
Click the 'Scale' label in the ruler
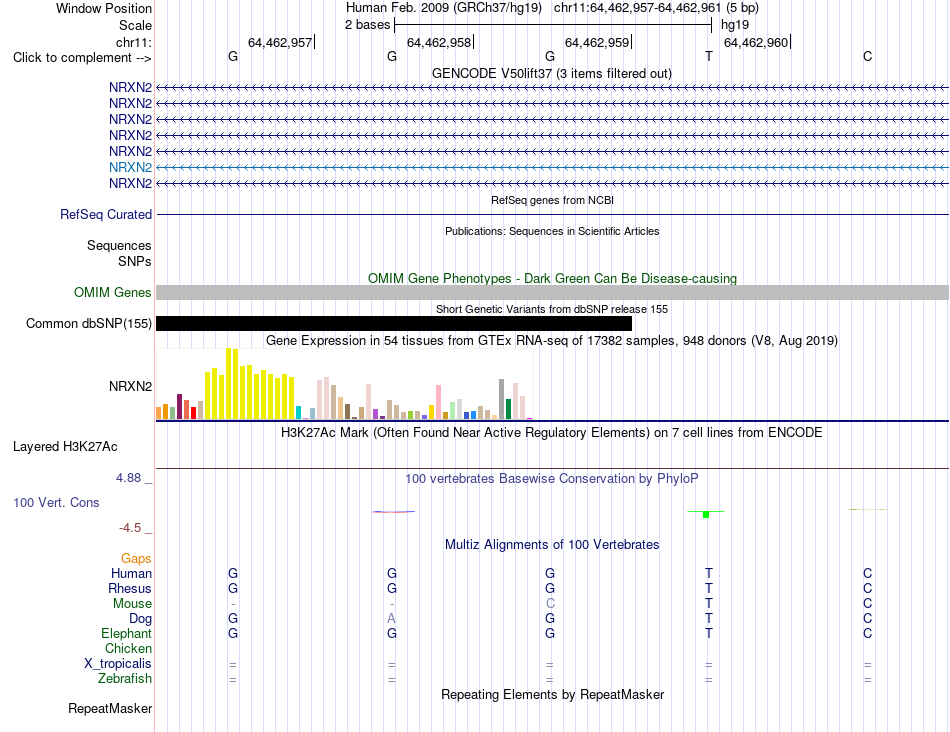[135, 25]
